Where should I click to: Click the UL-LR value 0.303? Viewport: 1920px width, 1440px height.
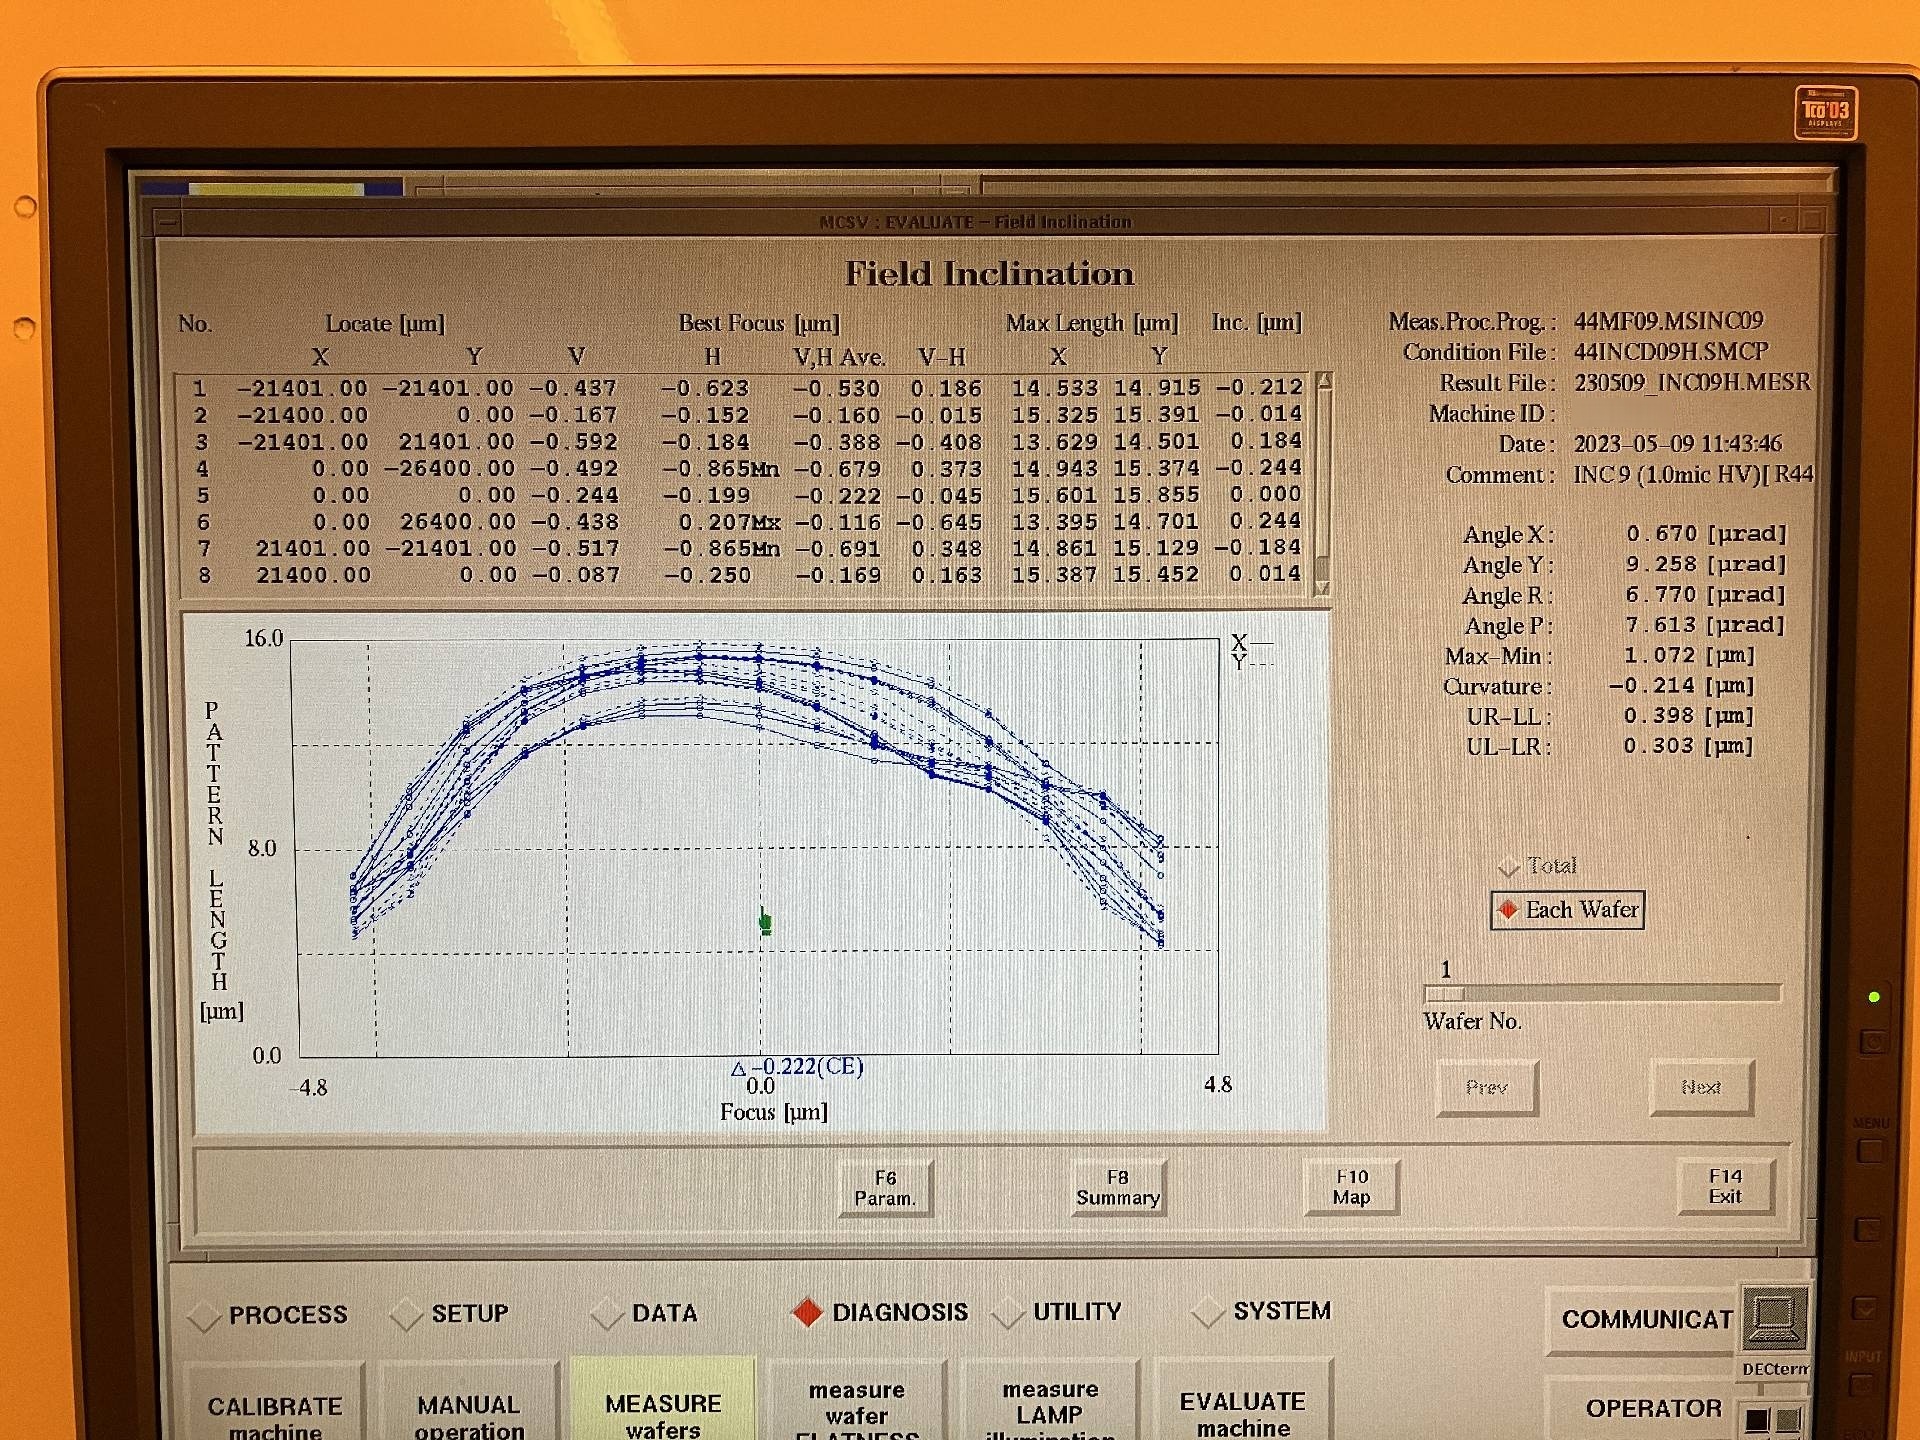click(1659, 746)
